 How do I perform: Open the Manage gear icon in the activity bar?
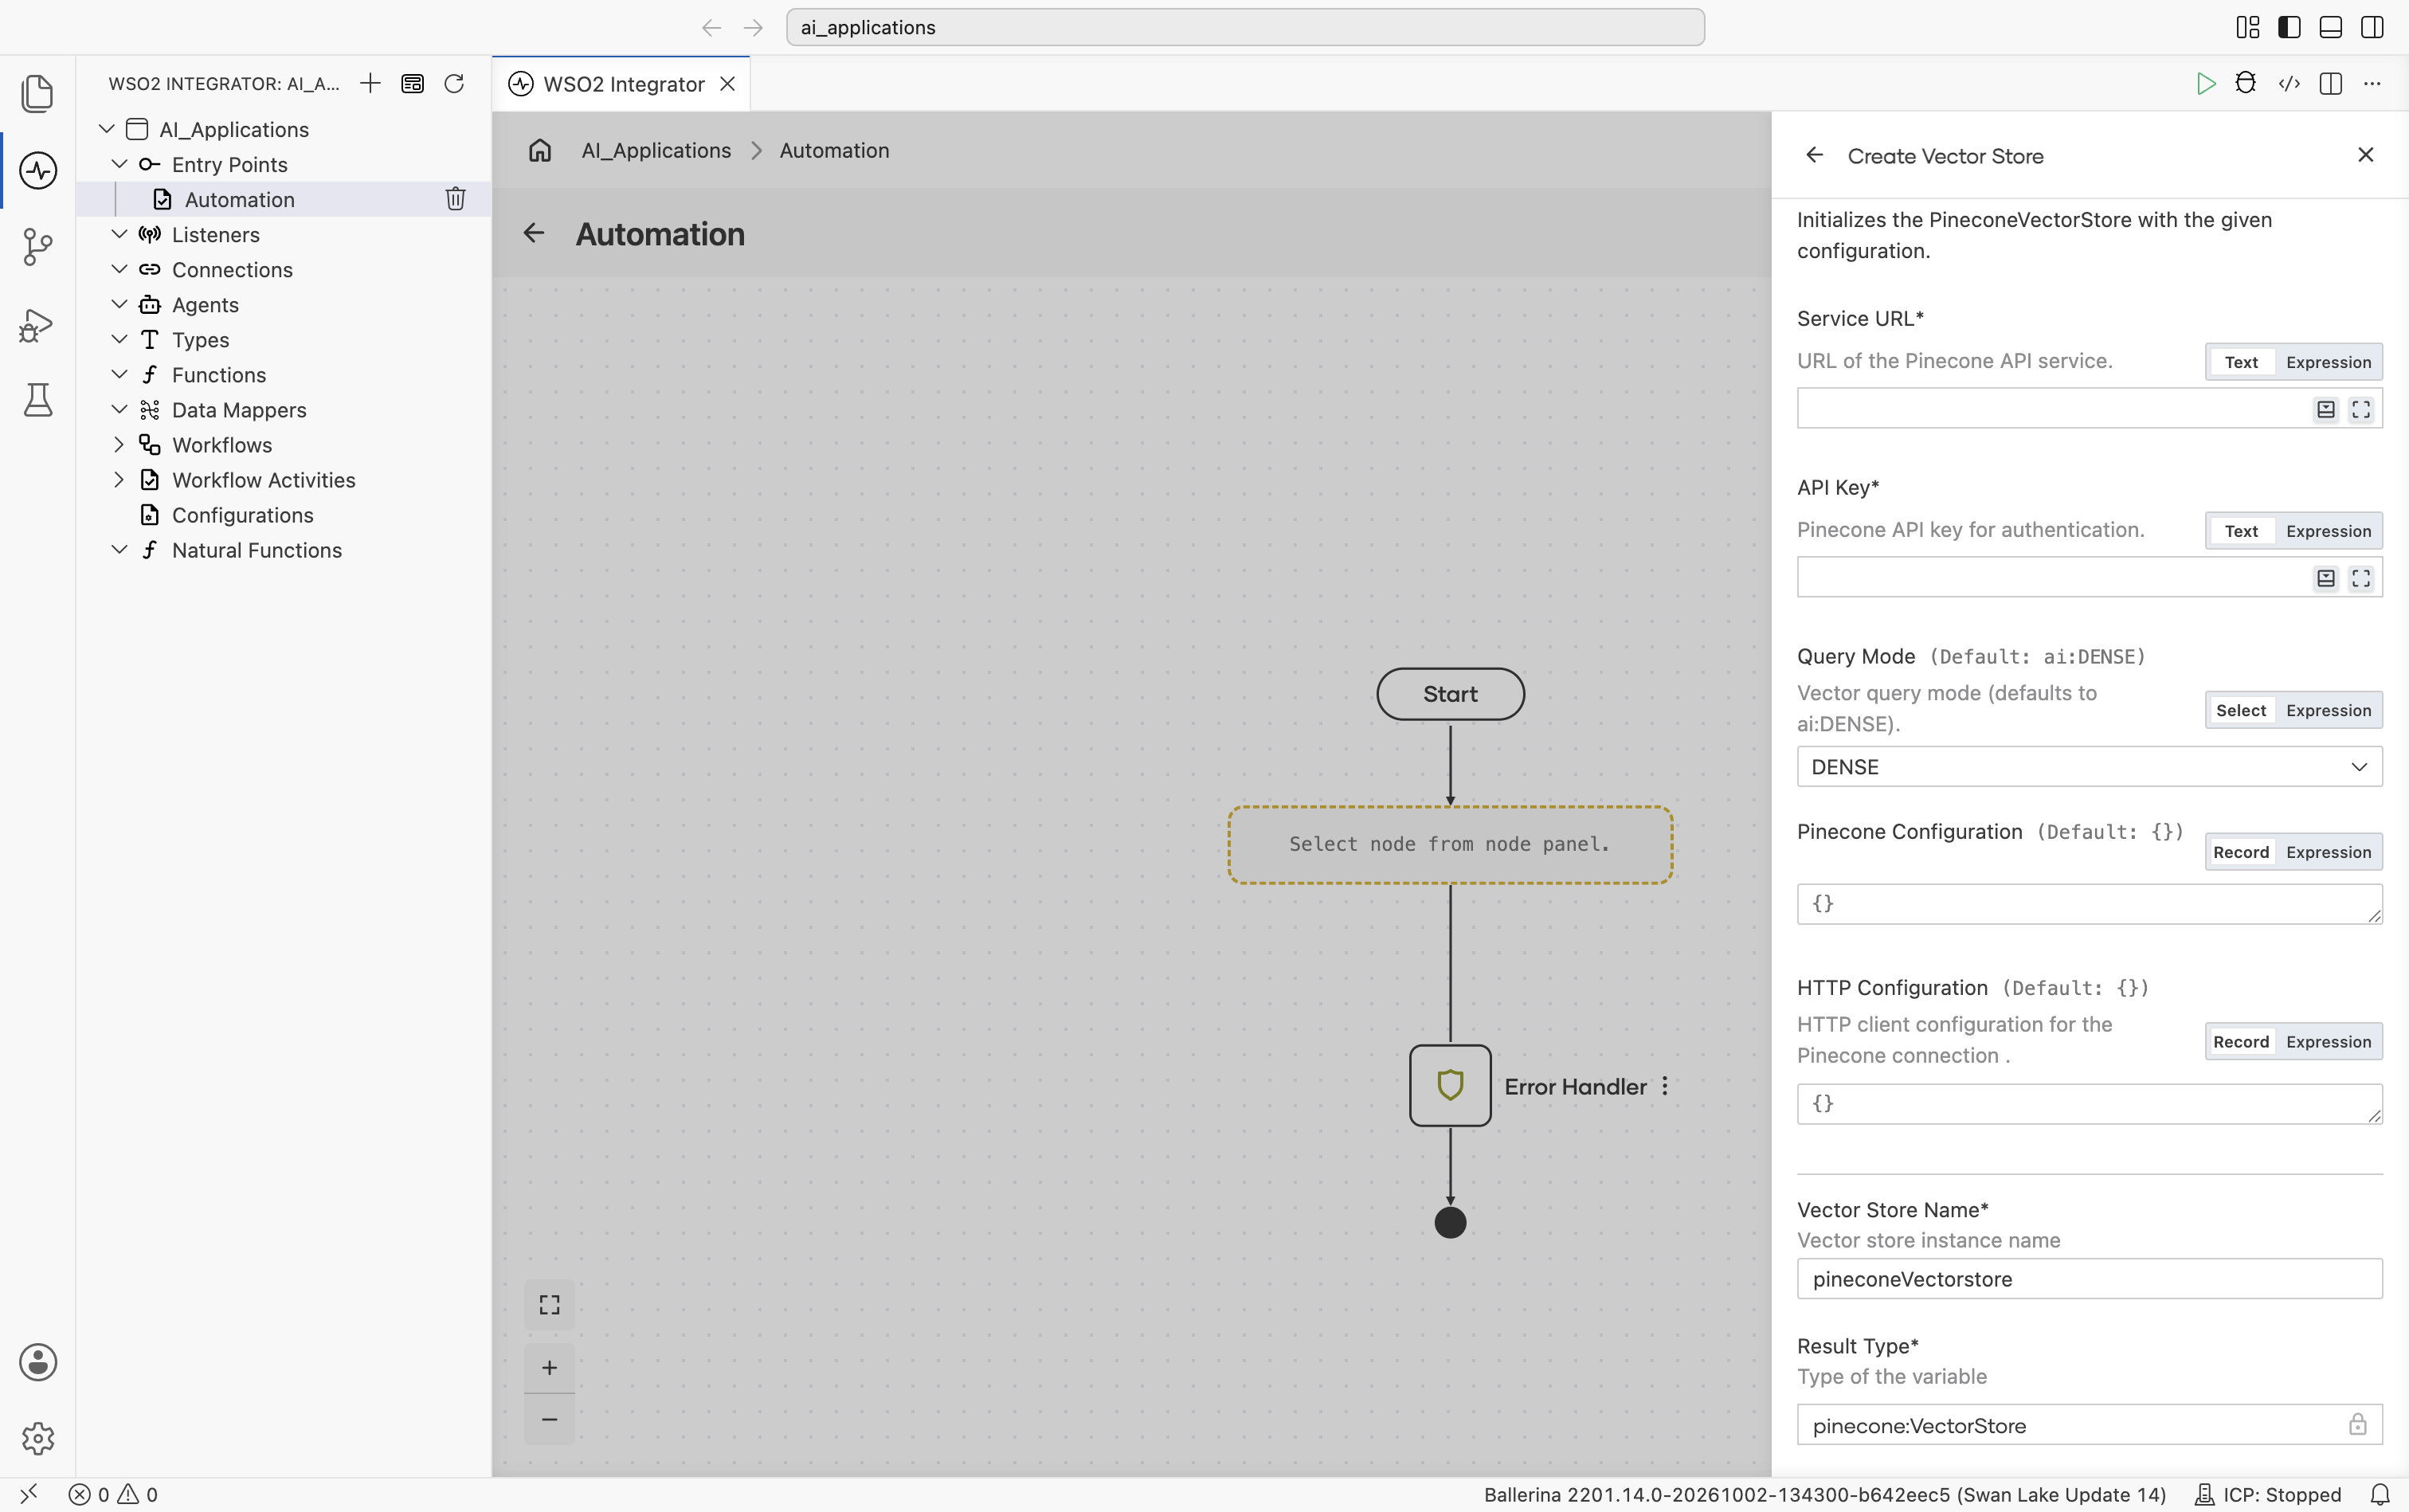(37, 1438)
